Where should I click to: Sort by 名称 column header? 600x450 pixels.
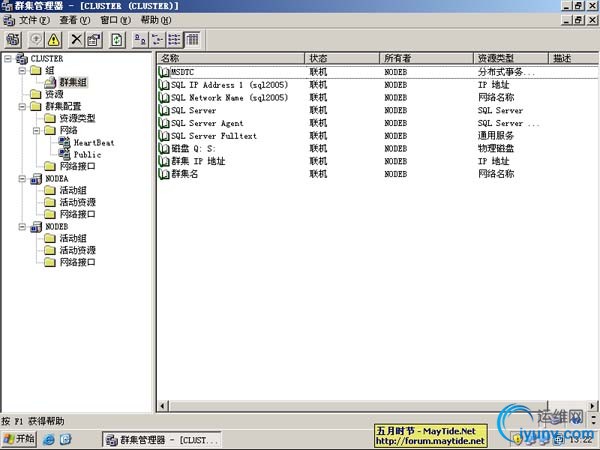coord(231,58)
